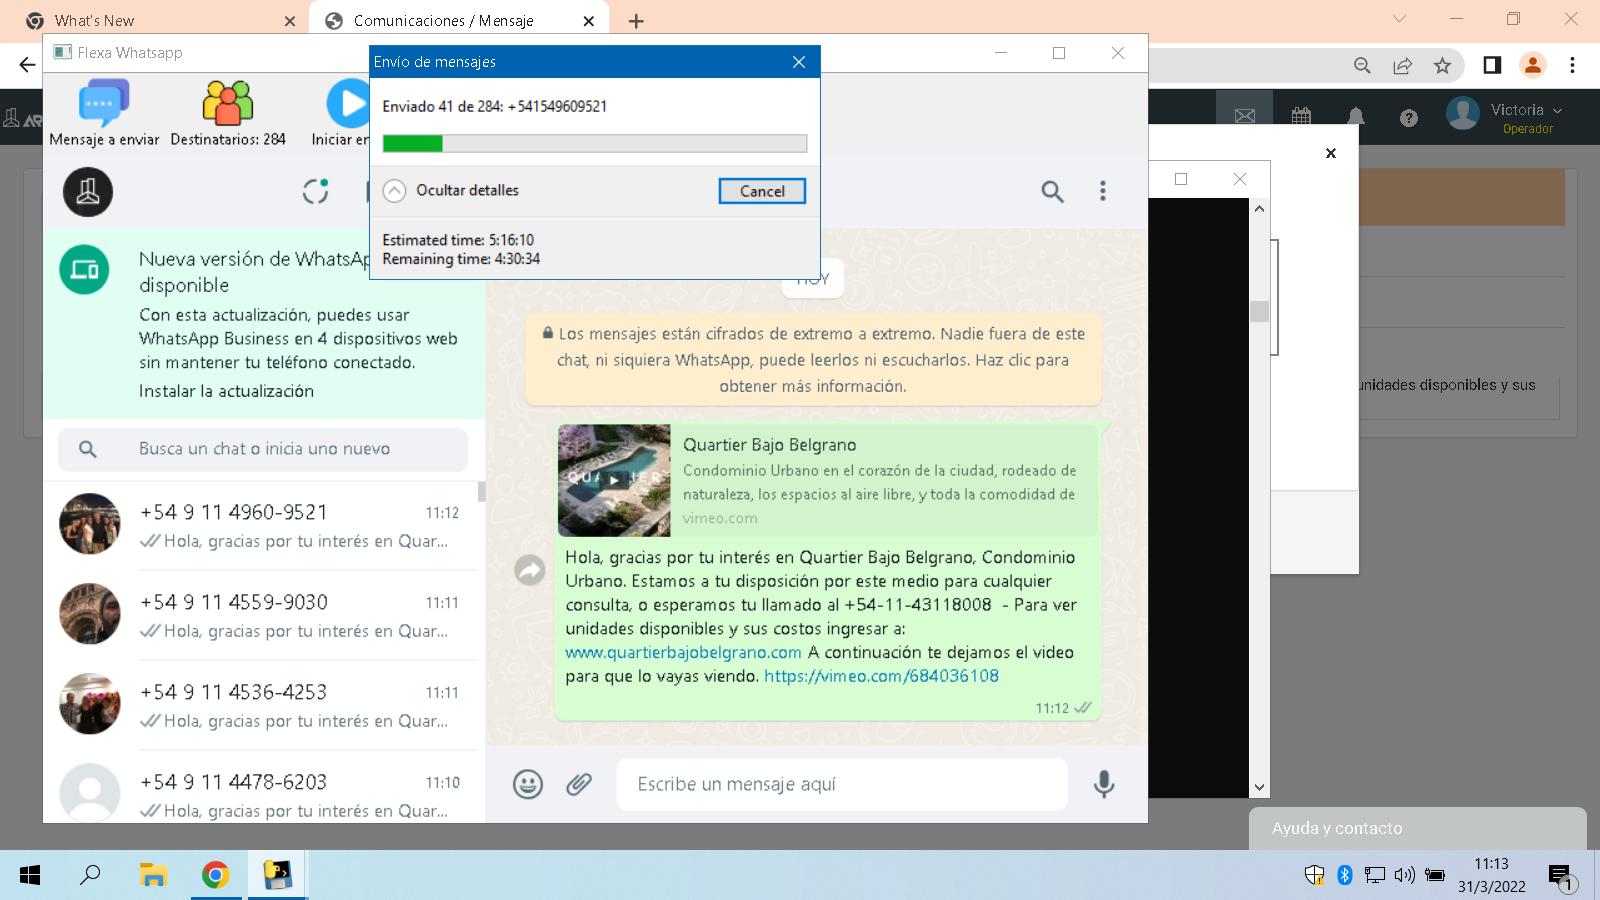Click the browser share page icon
Viewport: 1600px width, 900px height.
point(1403,65)
